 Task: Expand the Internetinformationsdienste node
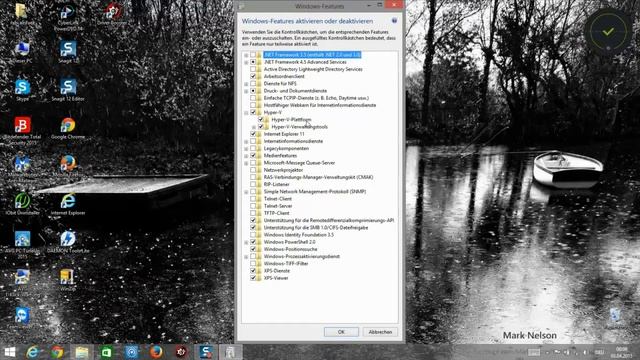246,141
